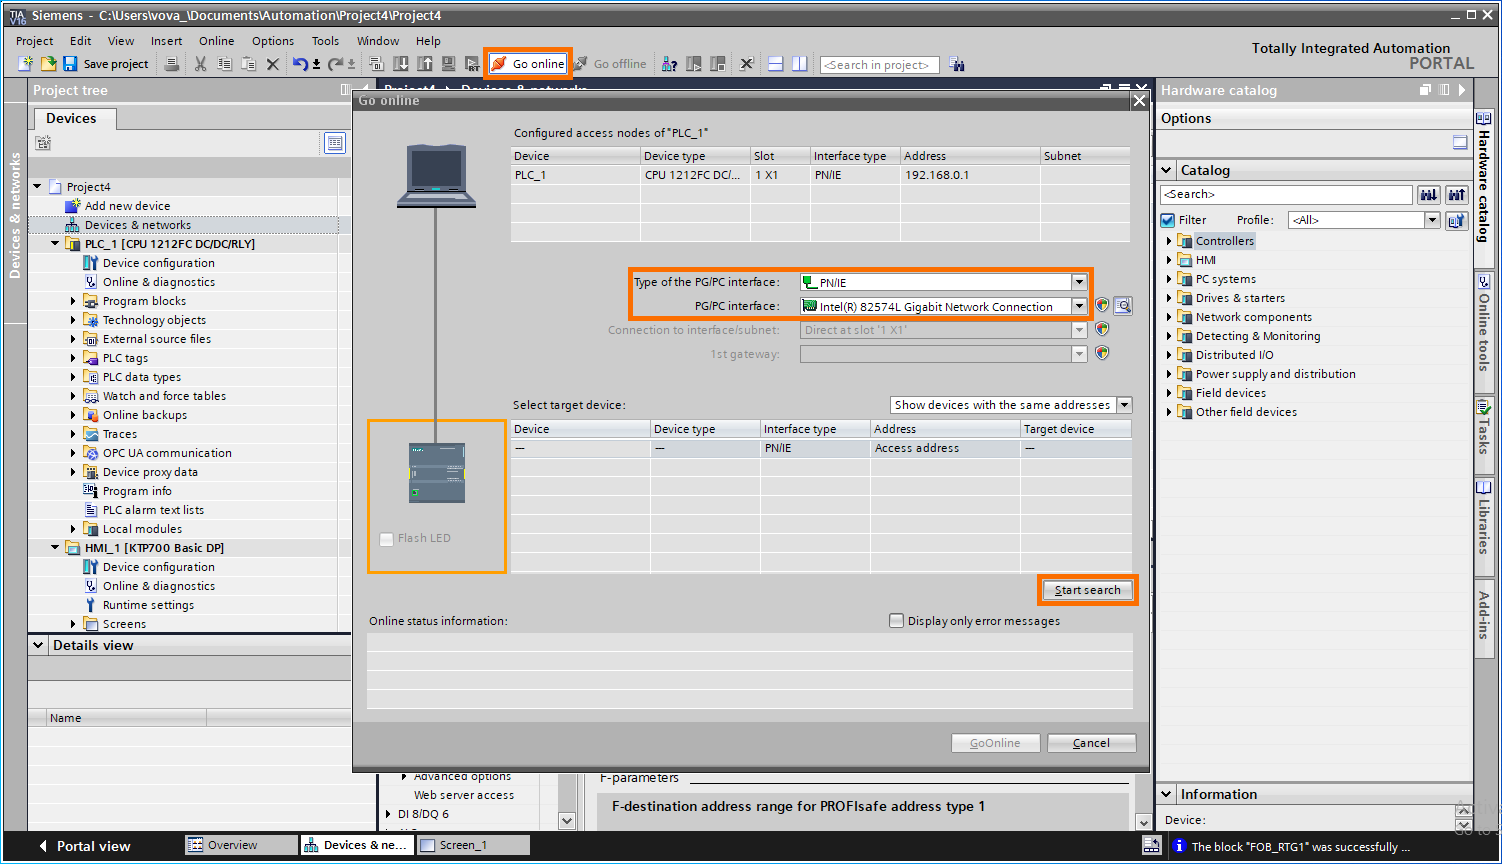Screen dimensions: 1502x864
Task: Click the Redo arrow icon
Action: coord(337,64)
